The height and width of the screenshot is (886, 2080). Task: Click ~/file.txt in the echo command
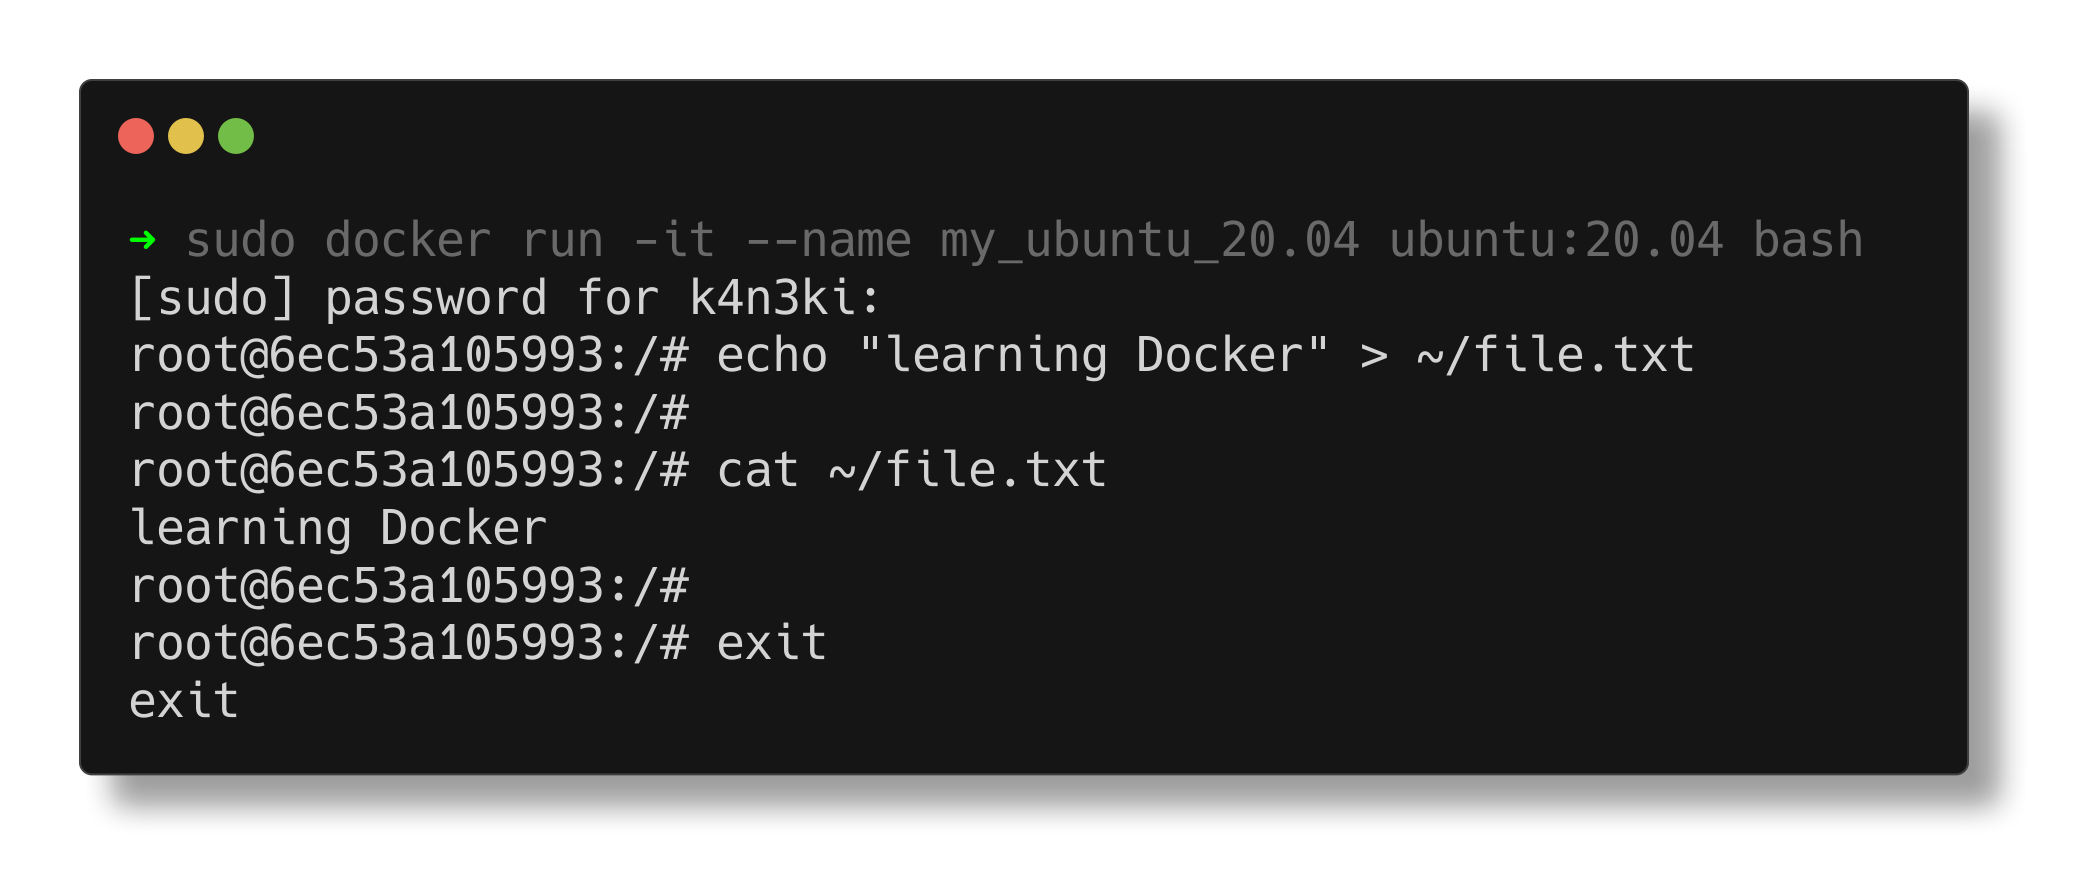[x=1556, y=355]
